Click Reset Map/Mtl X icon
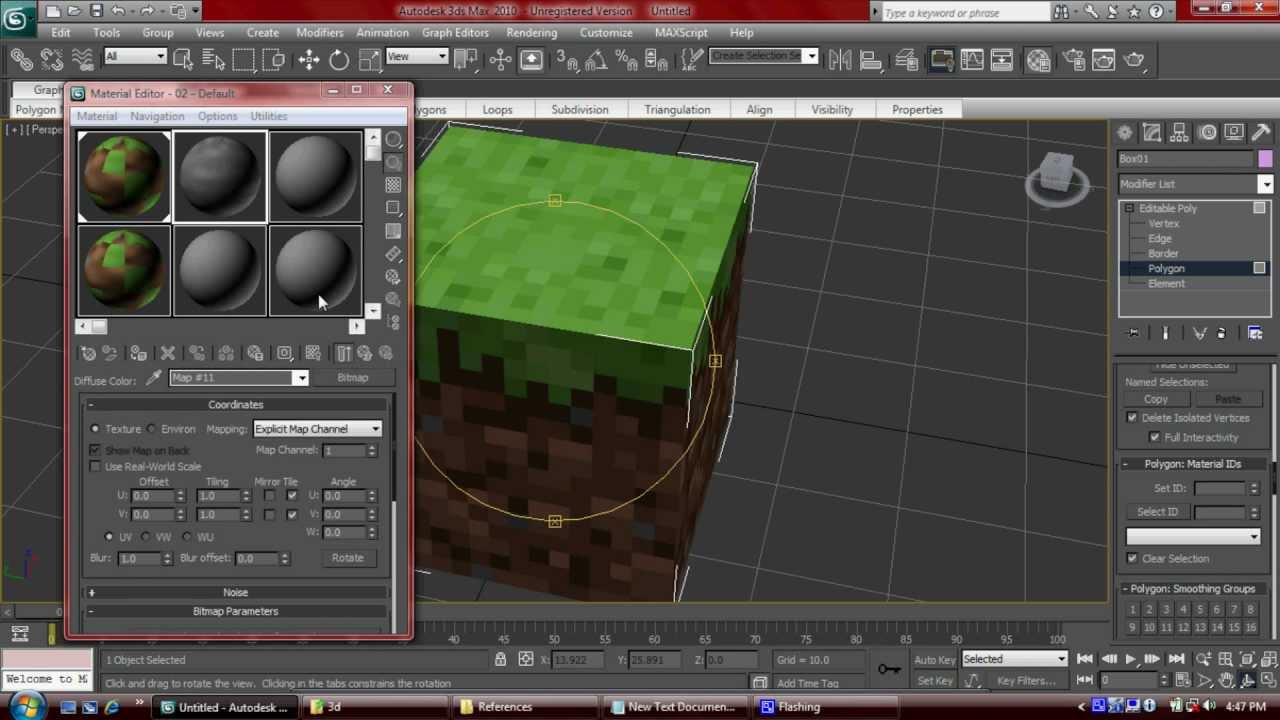Viewport: 1280px width, 720px height. (168, 353)
